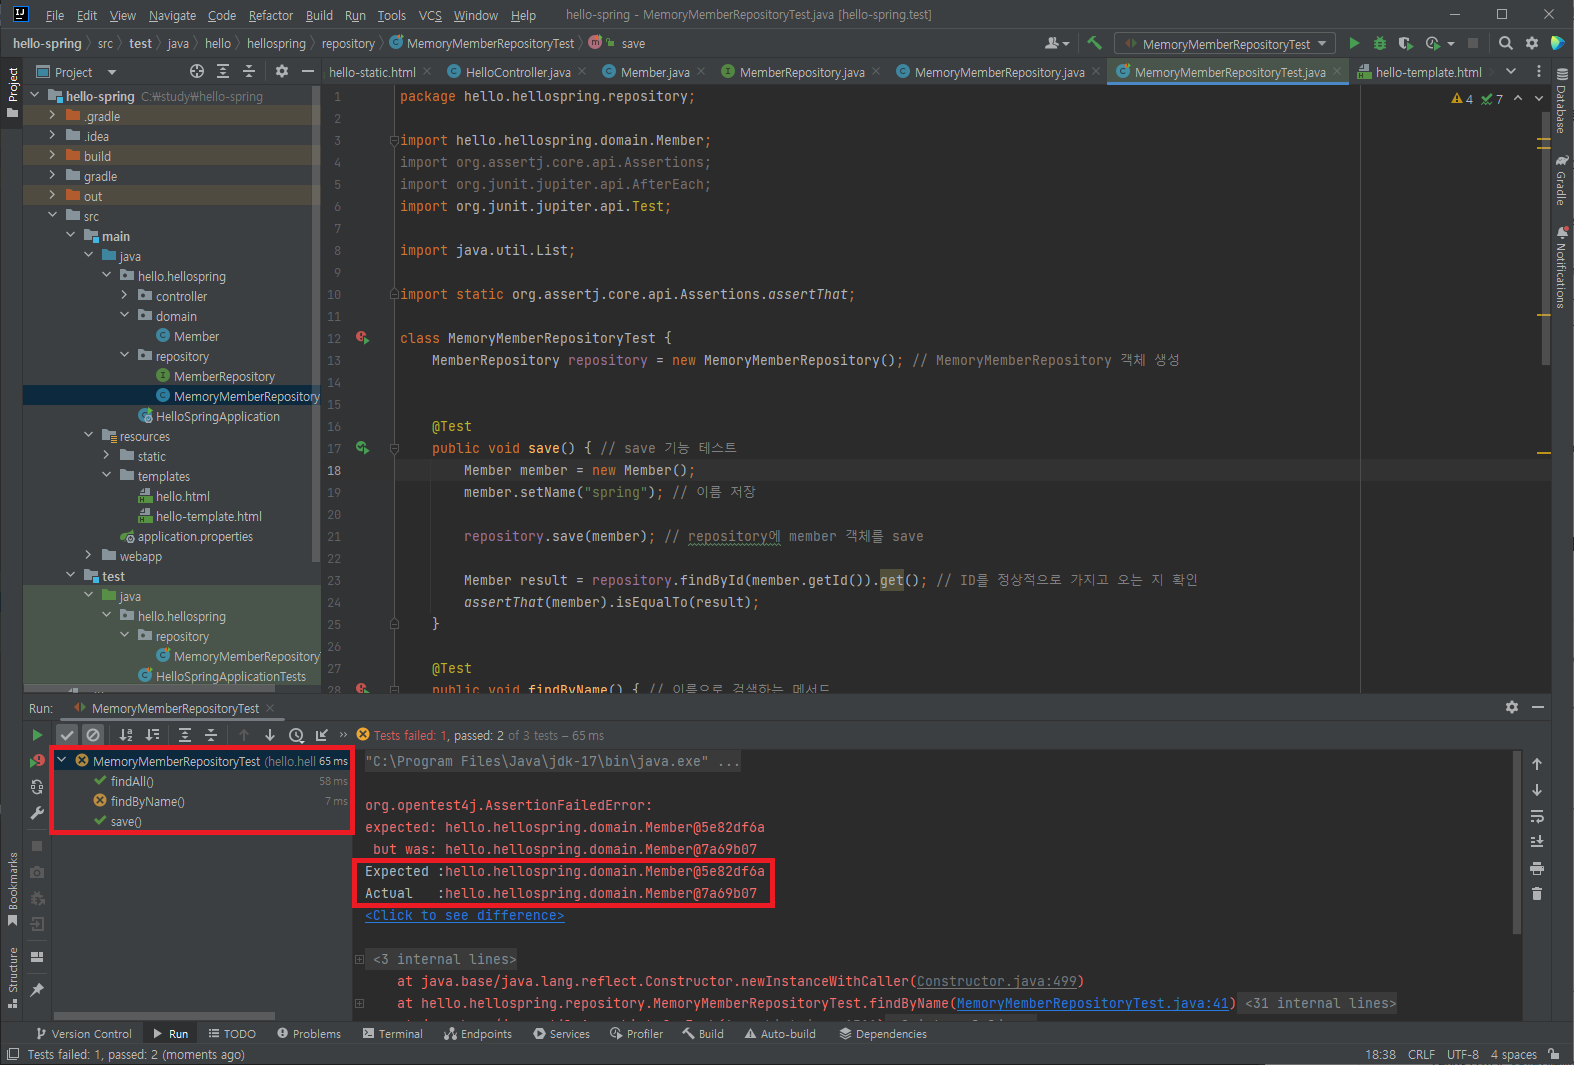Open the Problems tool window
1574x1065 pixels.
[309, 1033]
